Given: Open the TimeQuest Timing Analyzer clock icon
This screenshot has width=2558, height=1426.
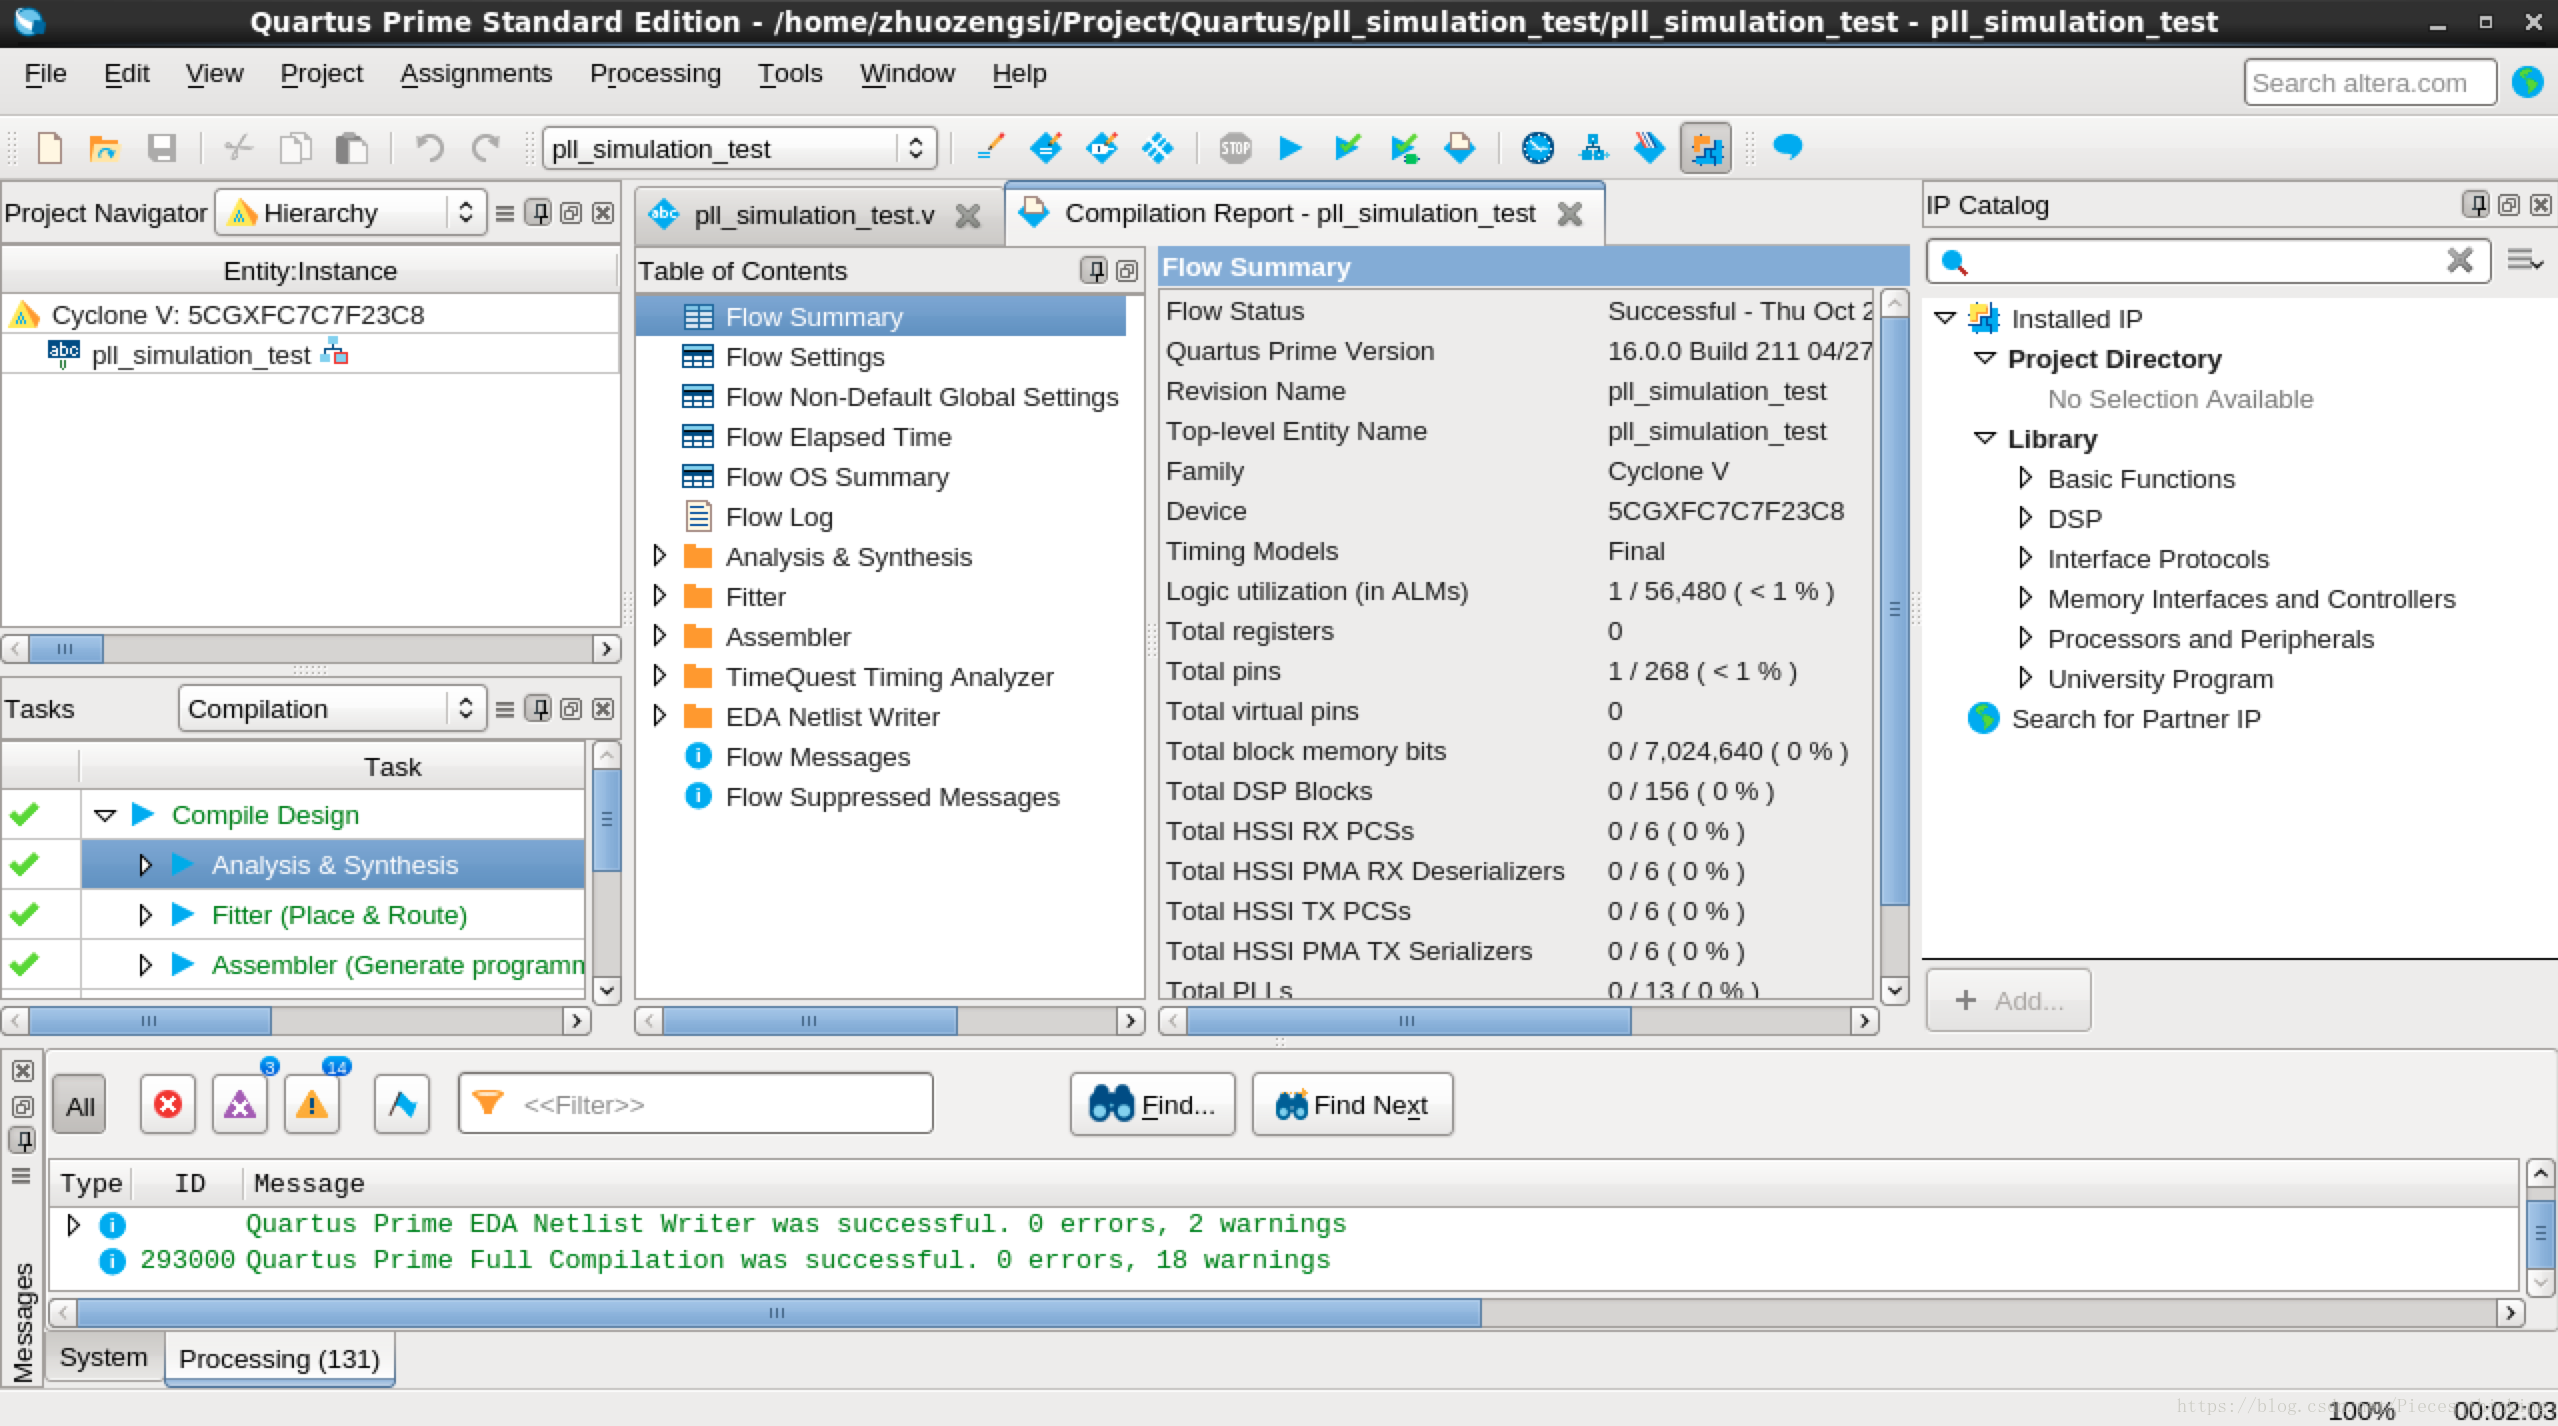Looking at the screenshot, I should coord(1537,149).
